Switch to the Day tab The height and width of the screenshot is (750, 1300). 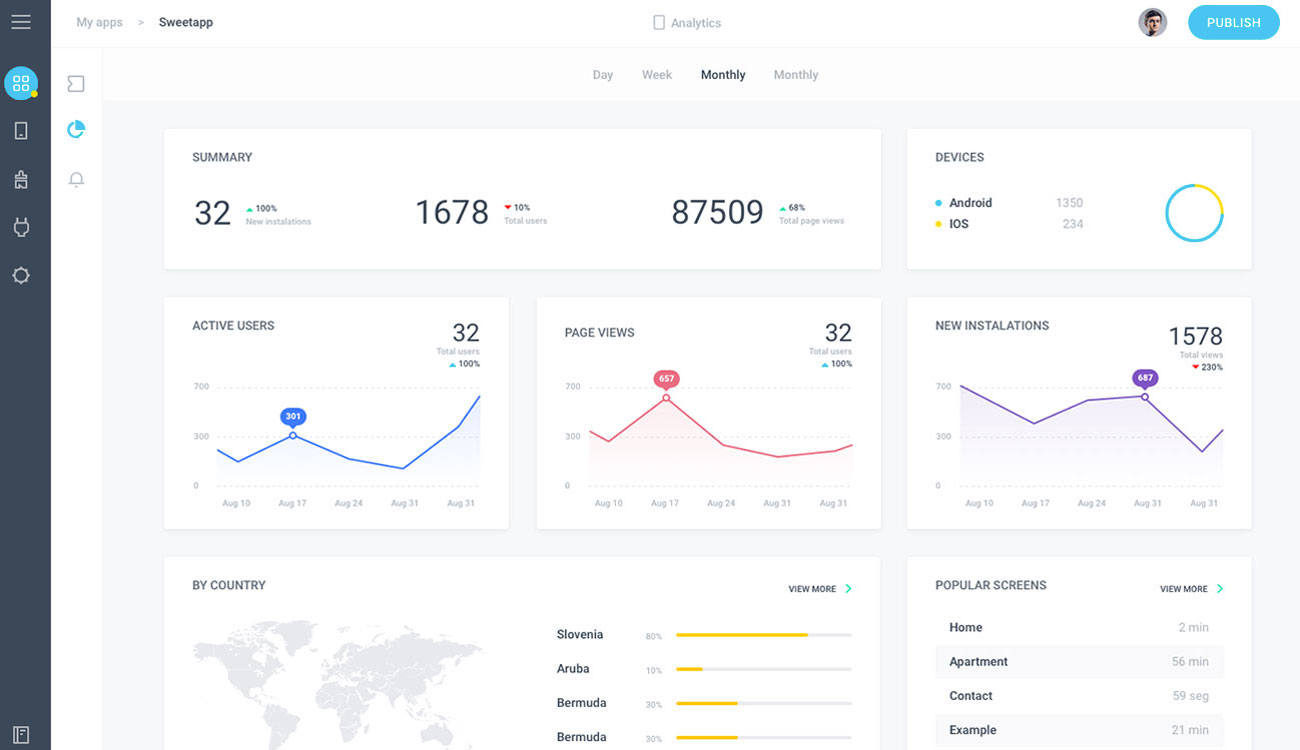pos(602,75)
